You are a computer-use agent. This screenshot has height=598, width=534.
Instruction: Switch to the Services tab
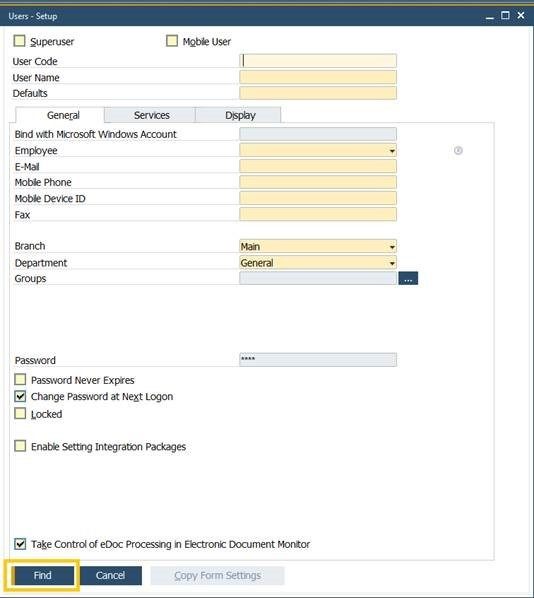(x=150, y=115)
